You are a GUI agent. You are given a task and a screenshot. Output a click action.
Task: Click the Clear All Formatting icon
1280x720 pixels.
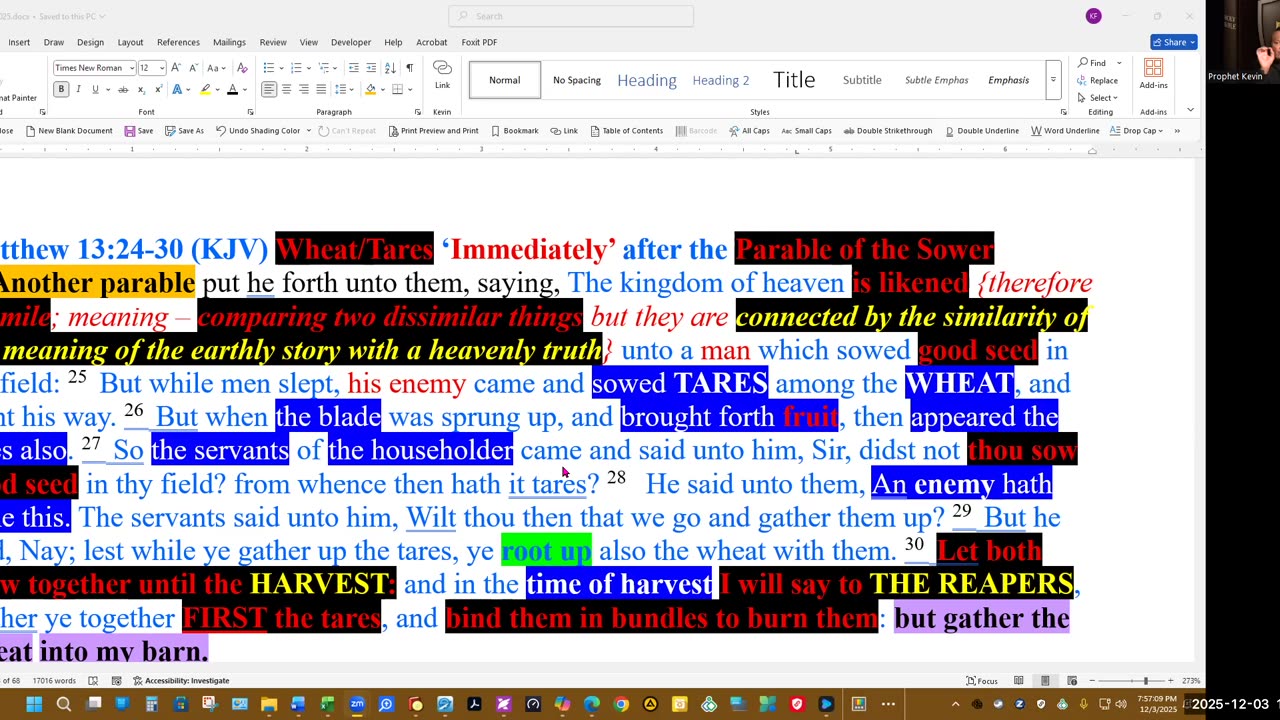click(242, 68)
